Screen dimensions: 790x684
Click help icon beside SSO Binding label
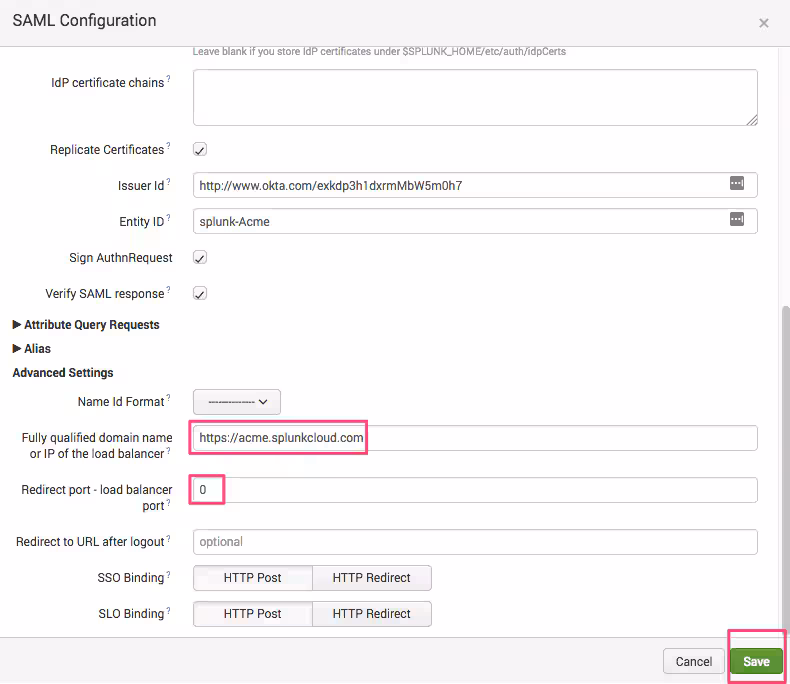[168, 574]
